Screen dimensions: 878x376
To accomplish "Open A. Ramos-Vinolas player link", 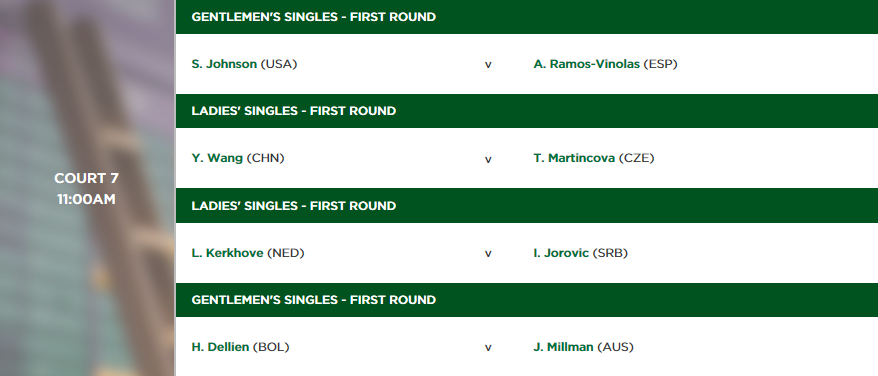I will (586, 64).
